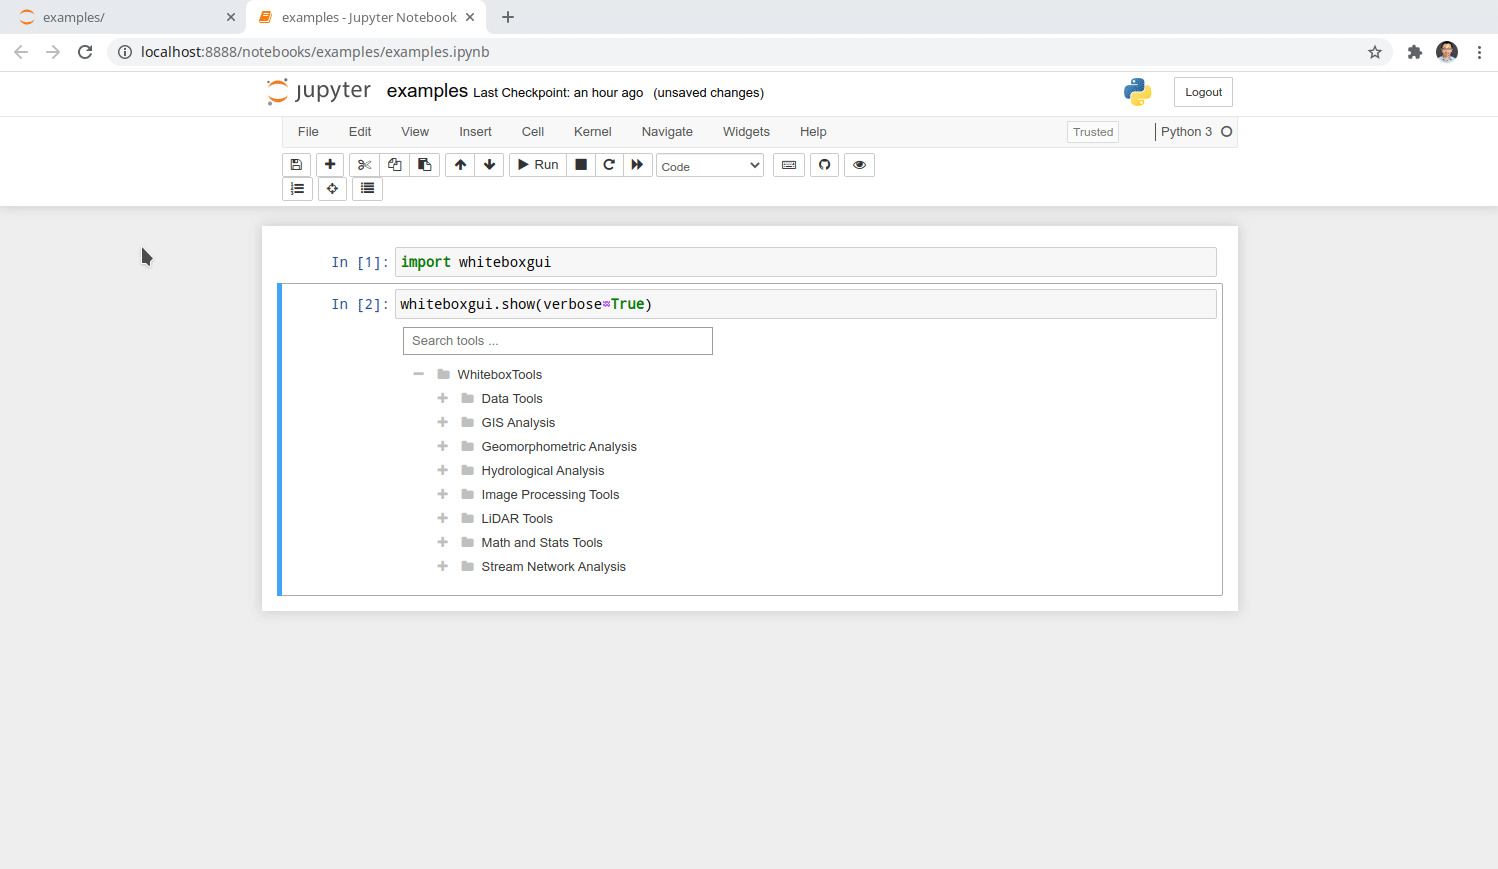Open a new browser tab

(x=508, y=17)
